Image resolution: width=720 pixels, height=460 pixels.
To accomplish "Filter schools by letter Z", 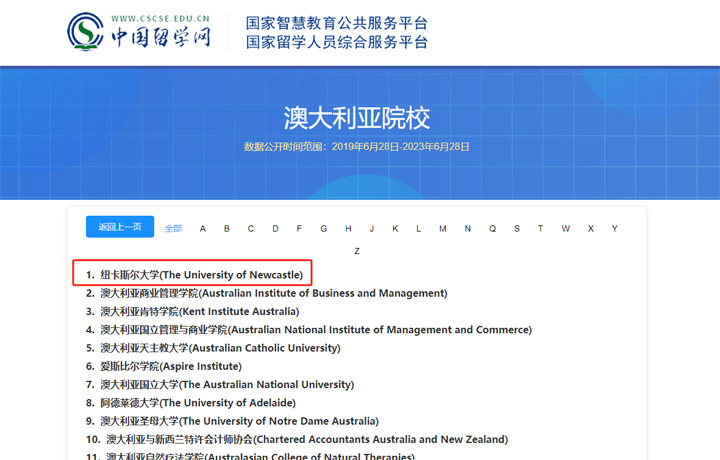I will pyautogui.click(x=357, y=251).
